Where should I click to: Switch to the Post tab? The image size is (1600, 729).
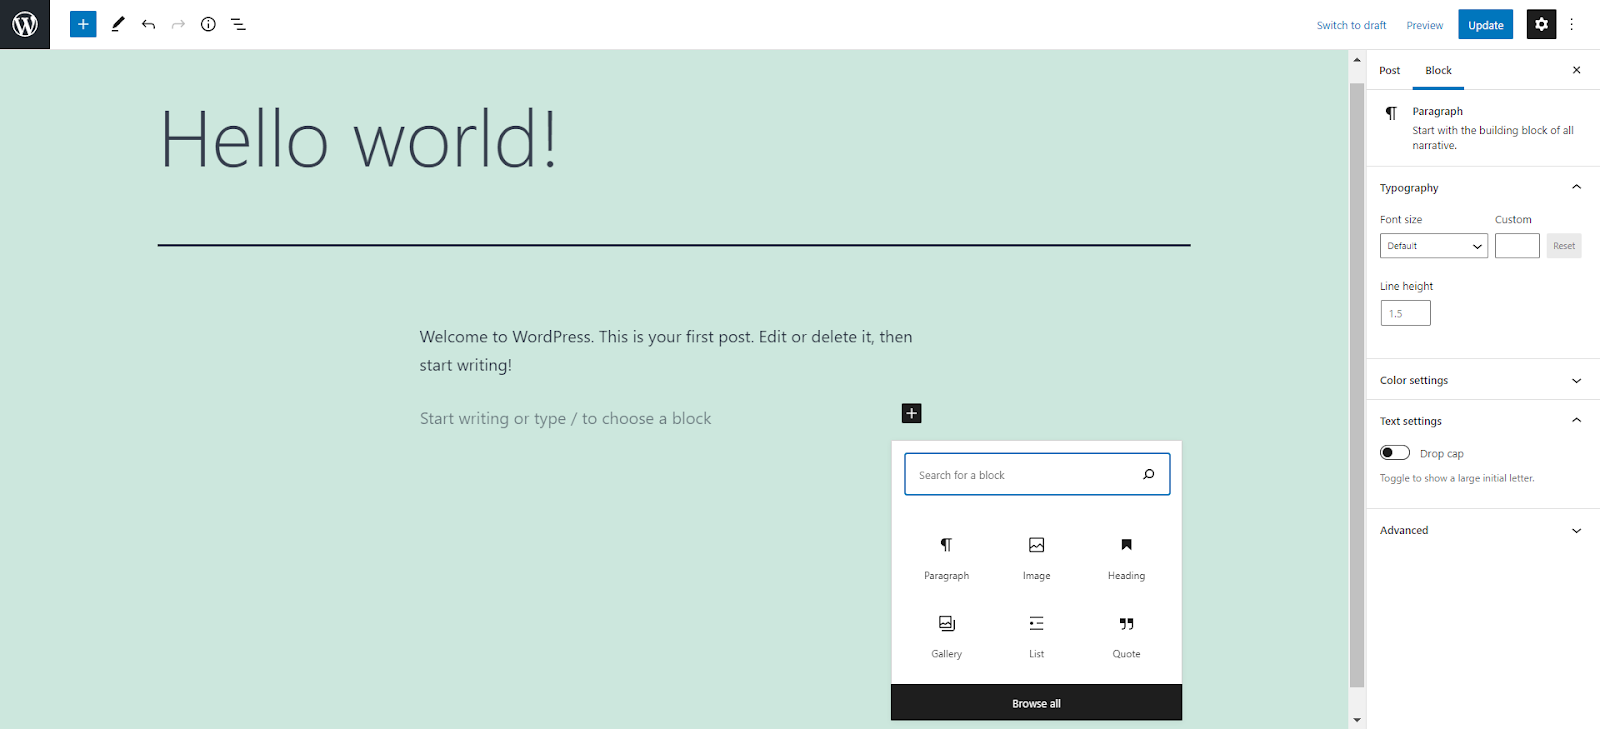tap(1389, 70)
